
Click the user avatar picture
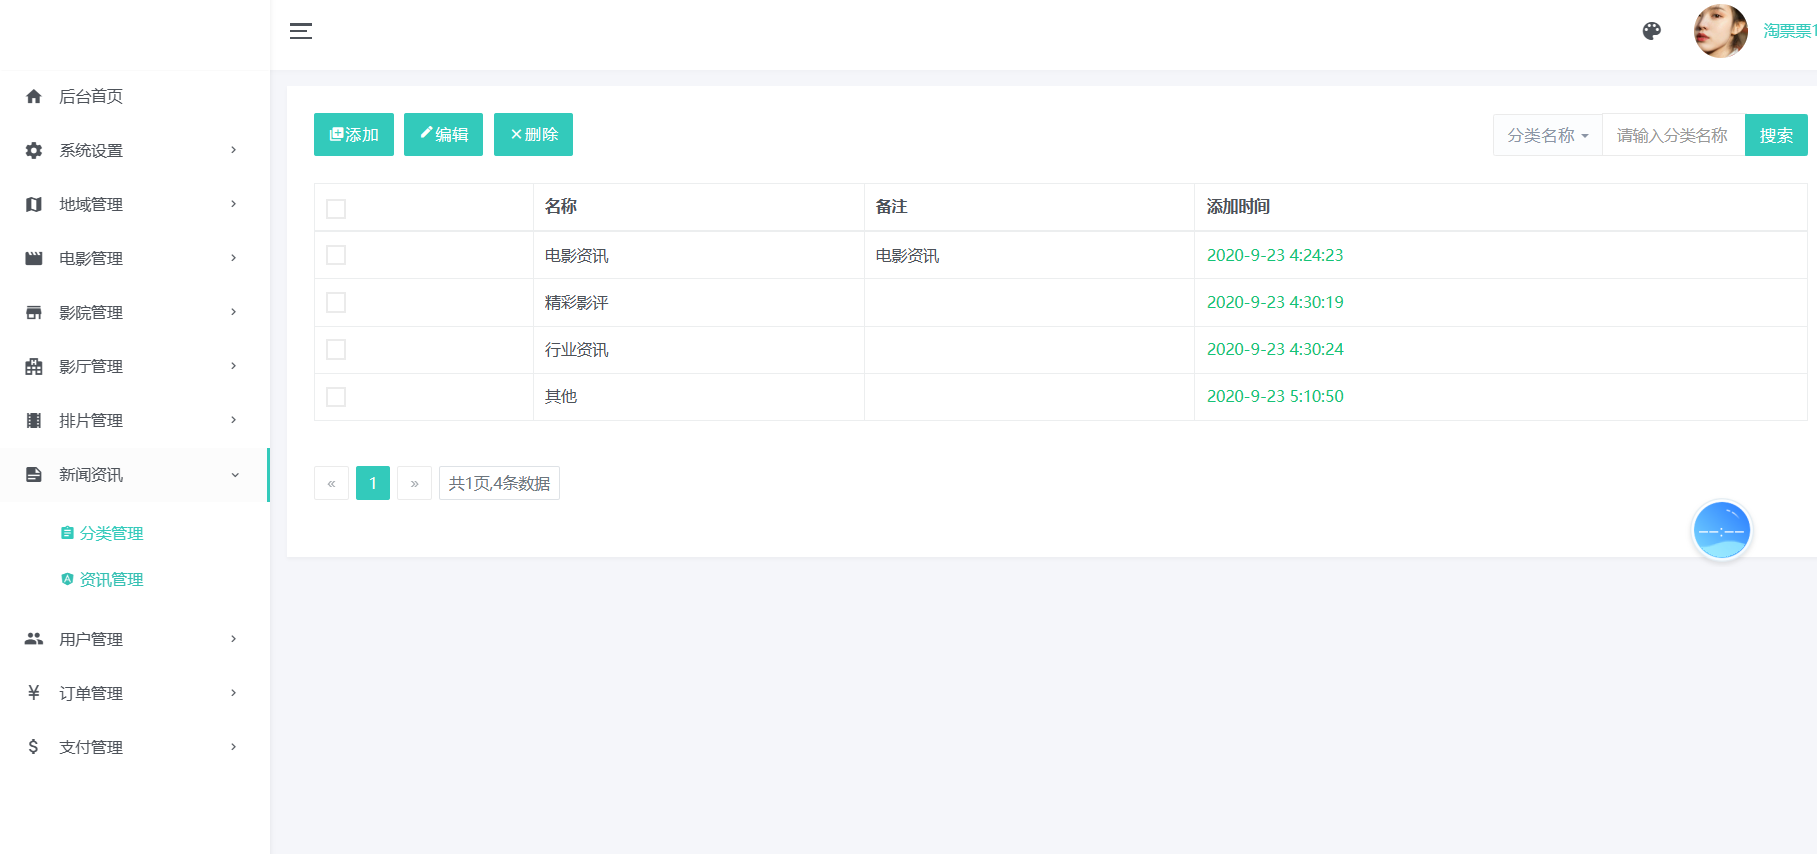(1720, 31)
